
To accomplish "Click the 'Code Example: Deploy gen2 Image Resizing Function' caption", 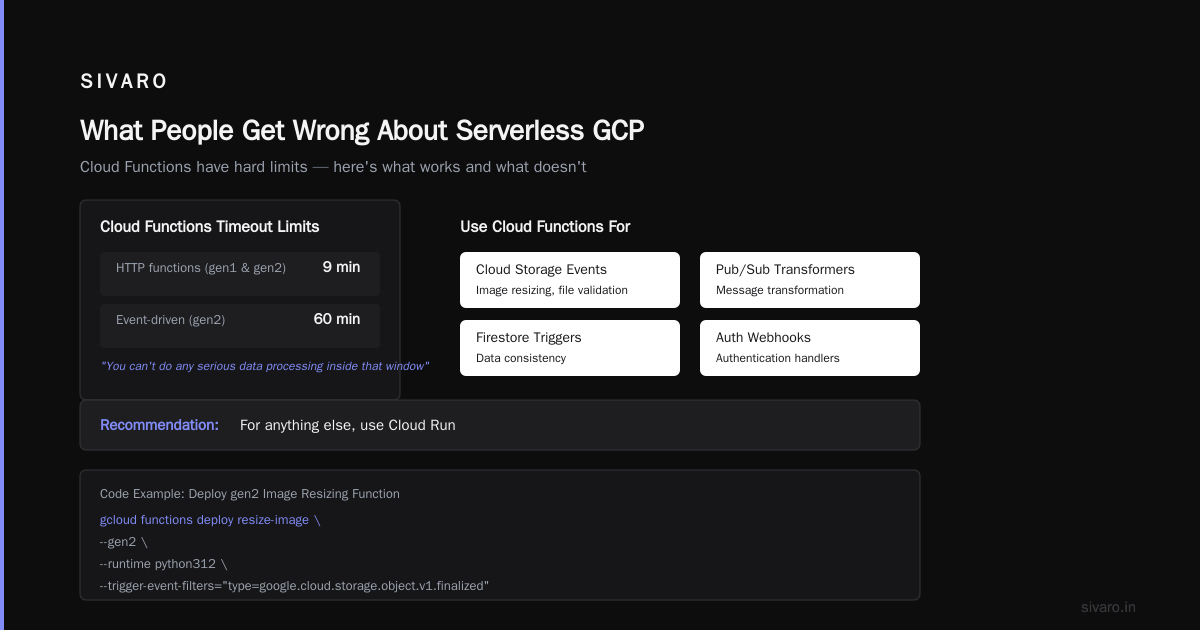I will pos(250,494).
